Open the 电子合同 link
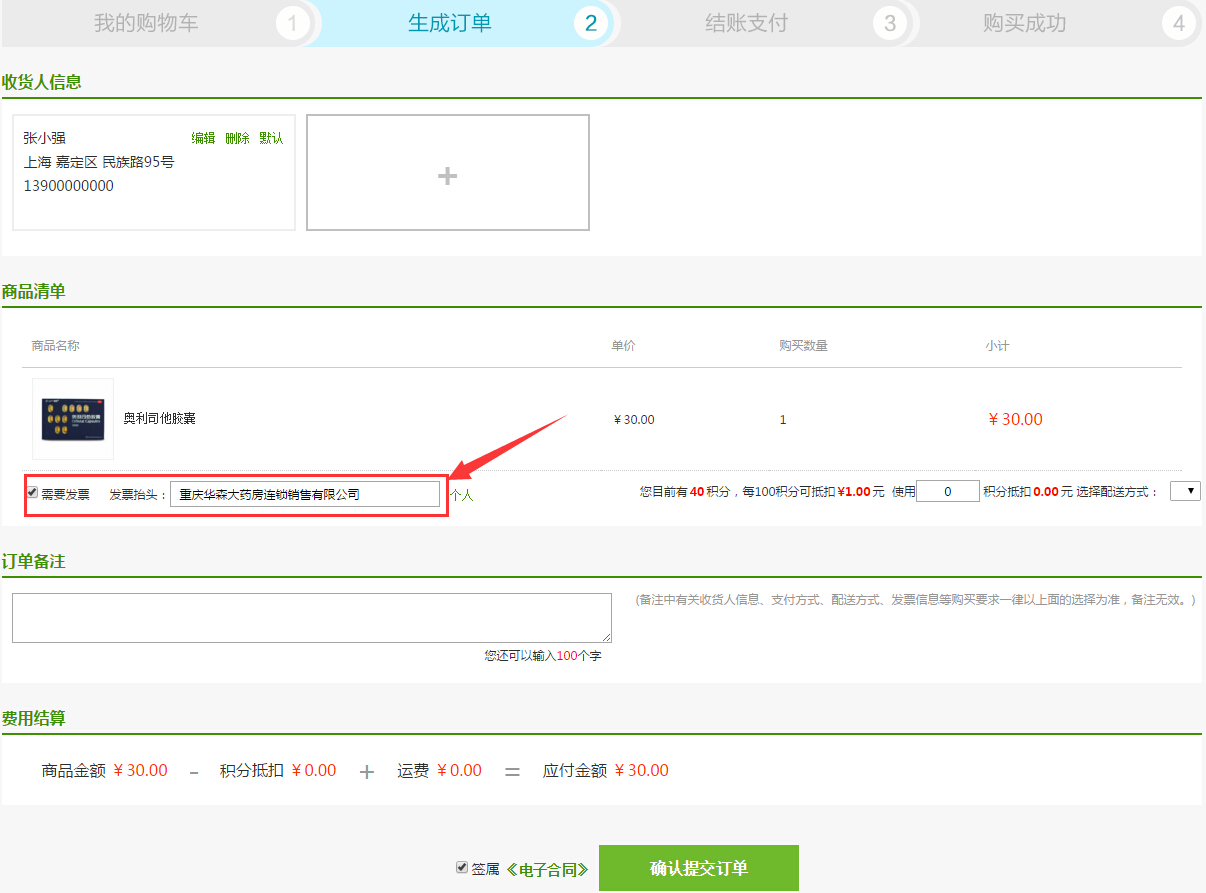 [x=547, y=869]
